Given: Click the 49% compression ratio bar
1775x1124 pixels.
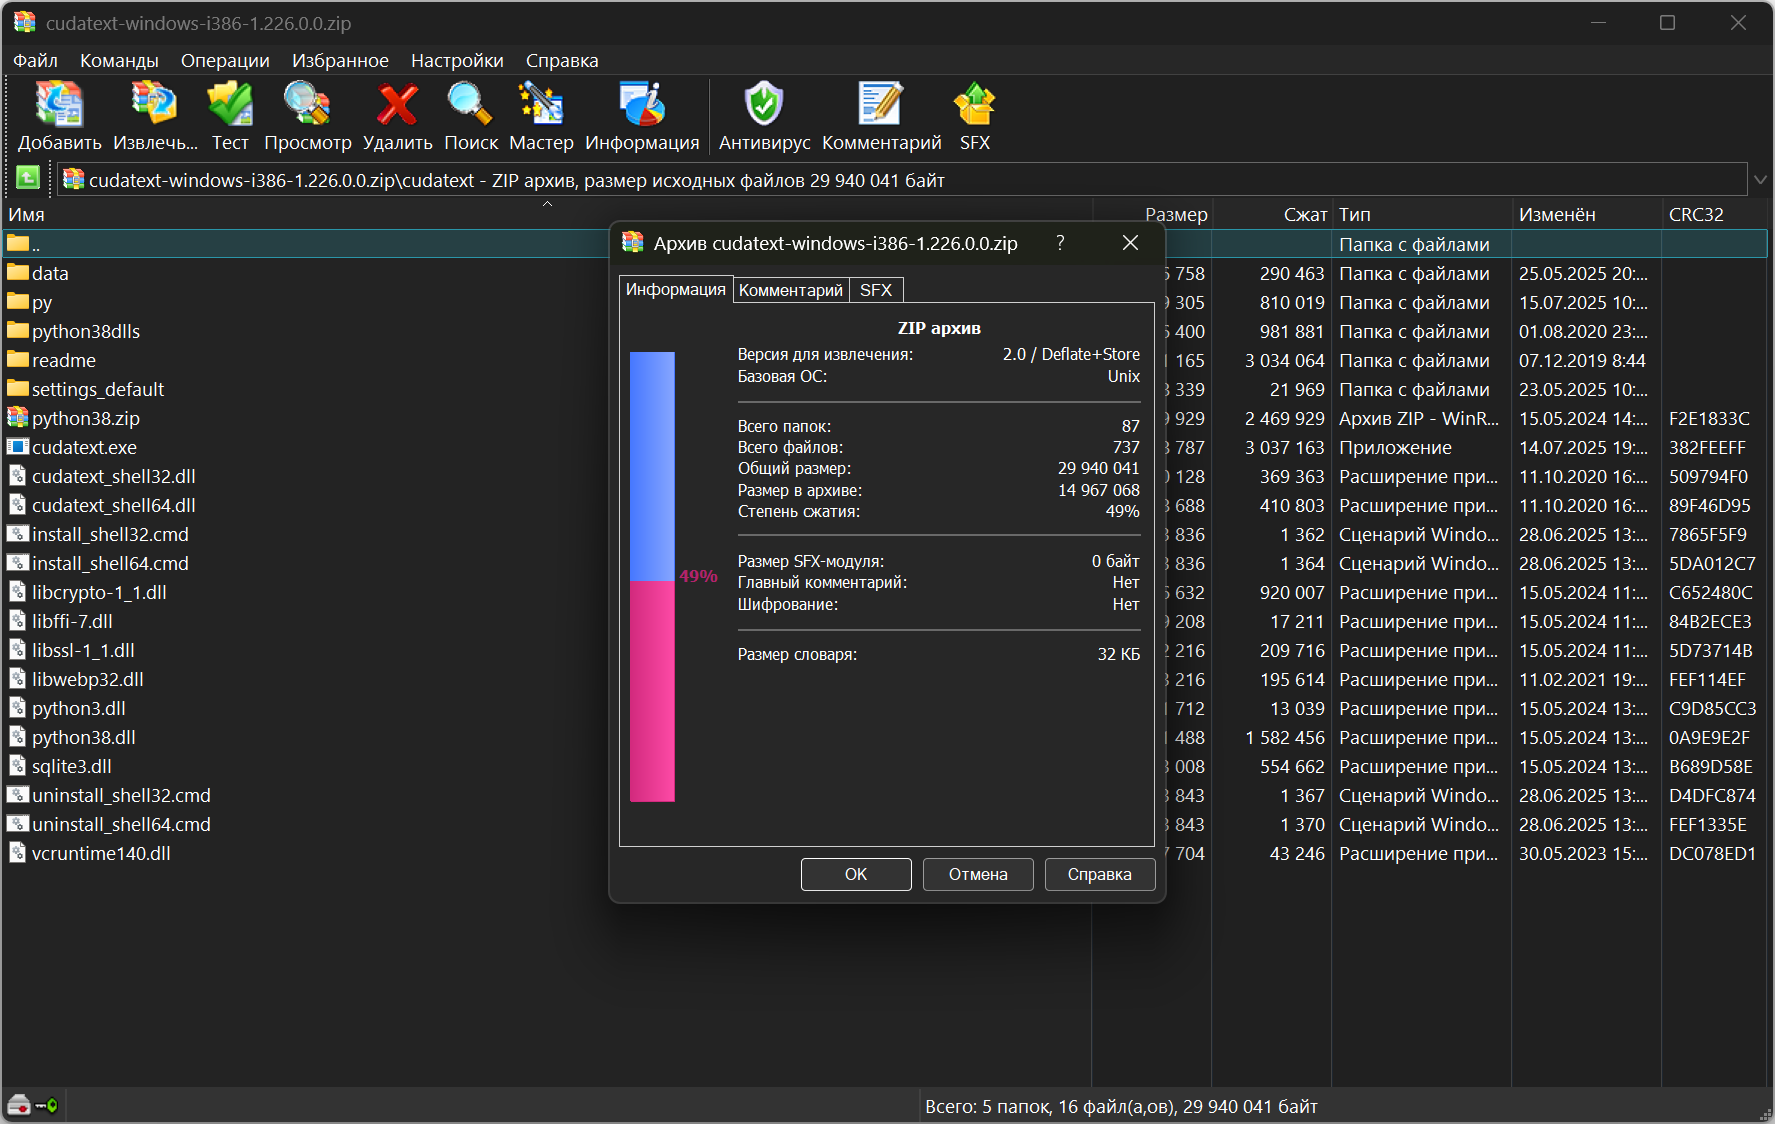Looking at the screenshot, I should click(652, 577).
